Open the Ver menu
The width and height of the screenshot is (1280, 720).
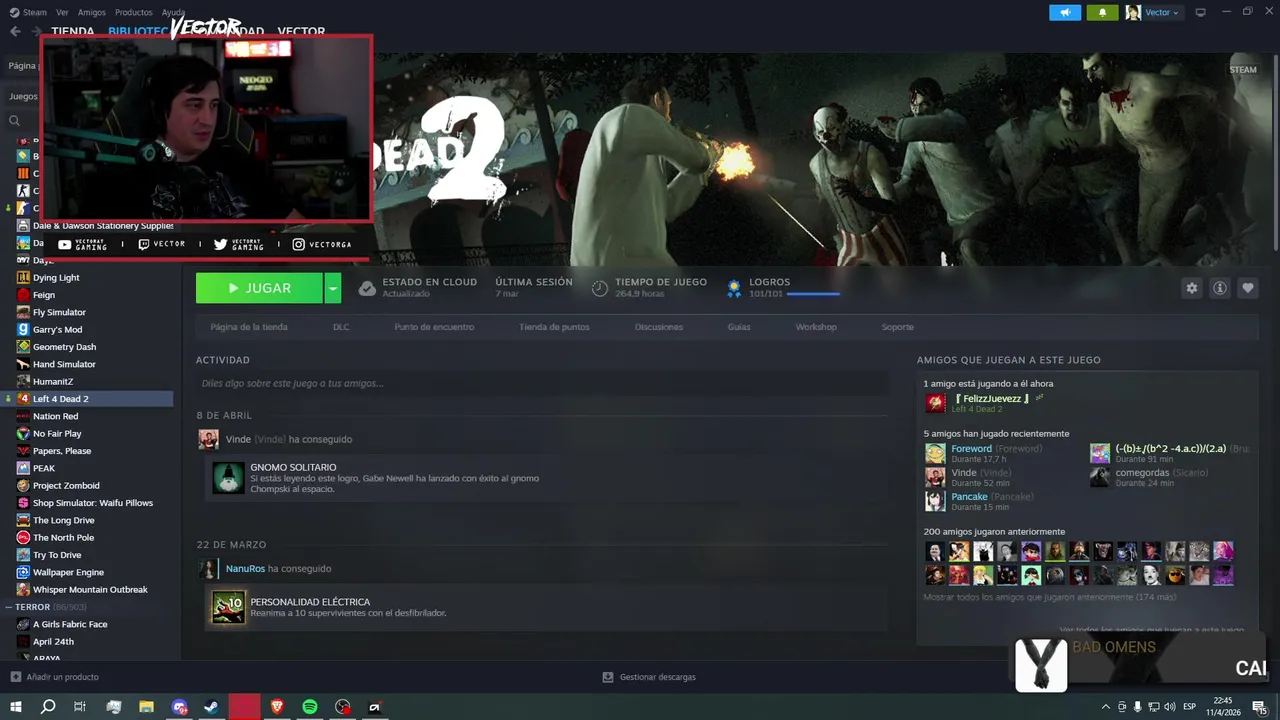pyautogui.click(x=62, y=12)
